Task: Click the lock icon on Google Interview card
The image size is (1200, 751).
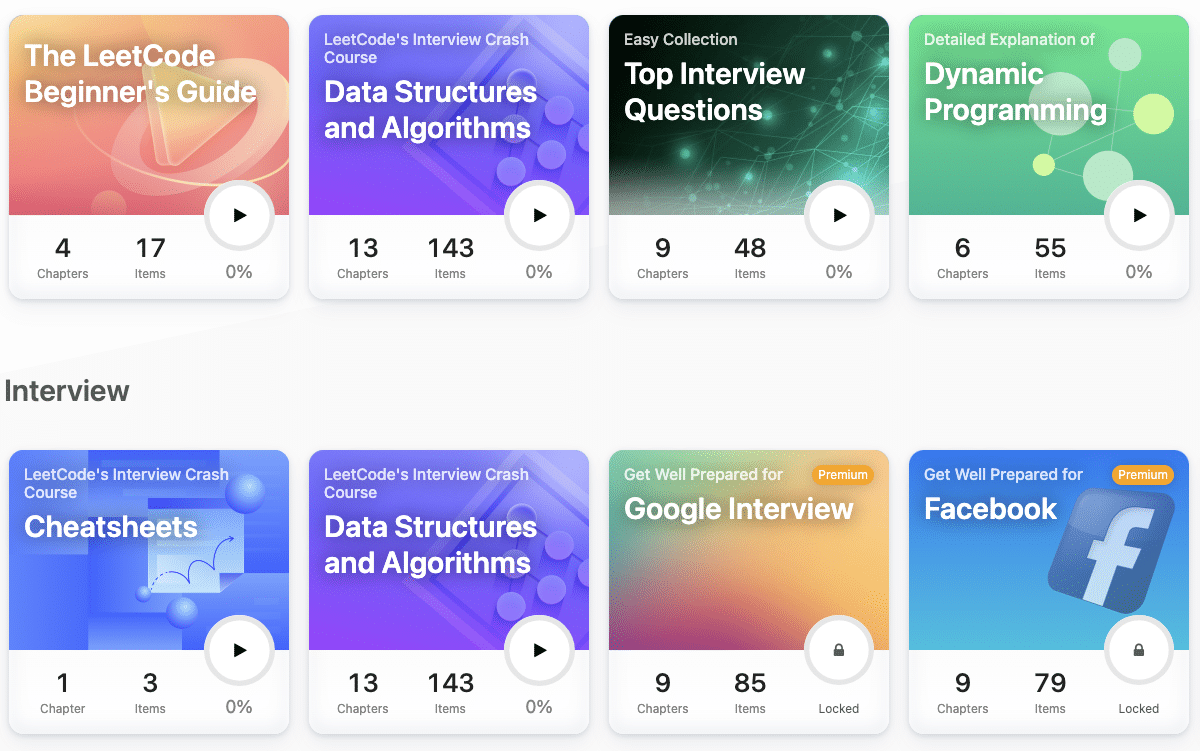Action: (x=839, y=650)
